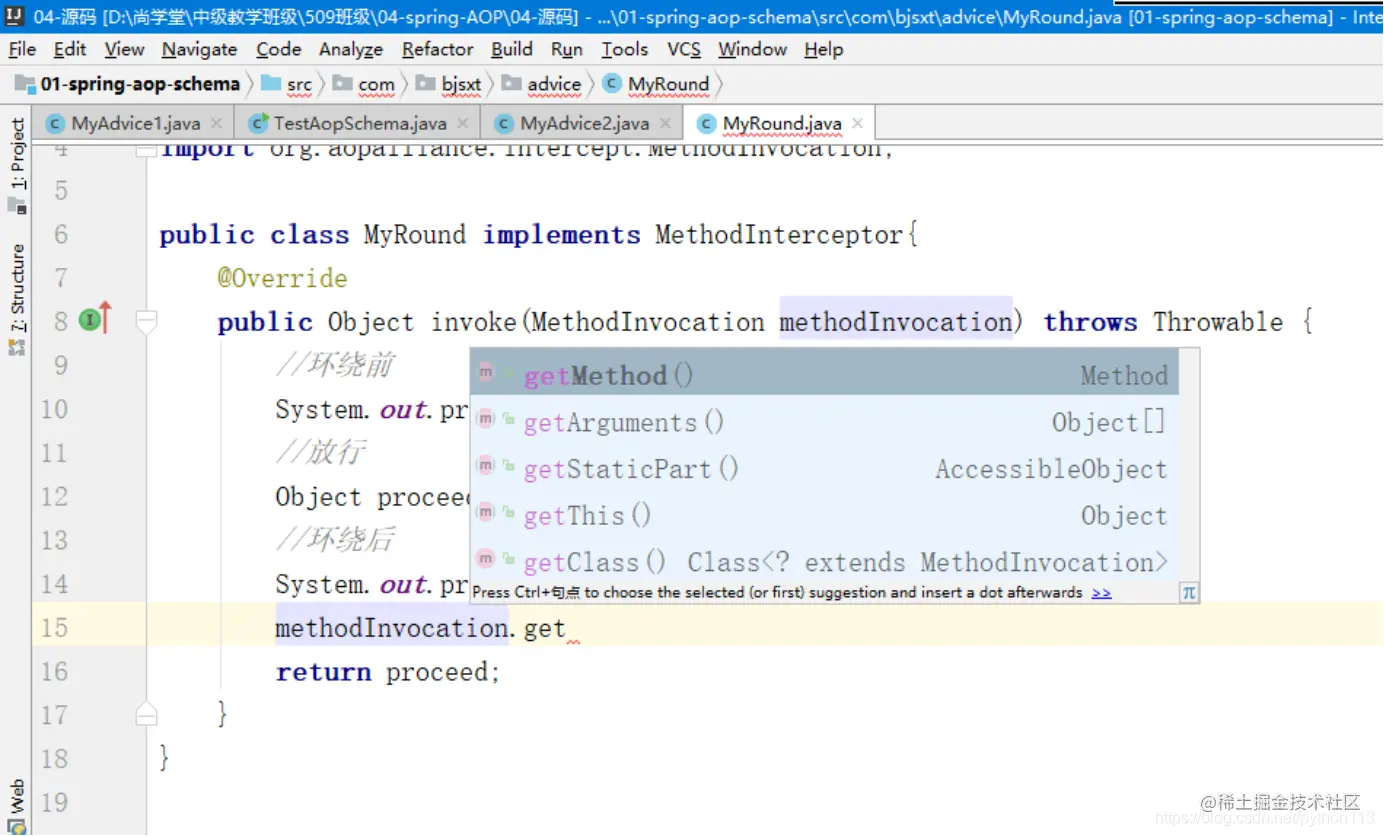Place cursor after methodInvocation.get on line 15

pos(567,628)
